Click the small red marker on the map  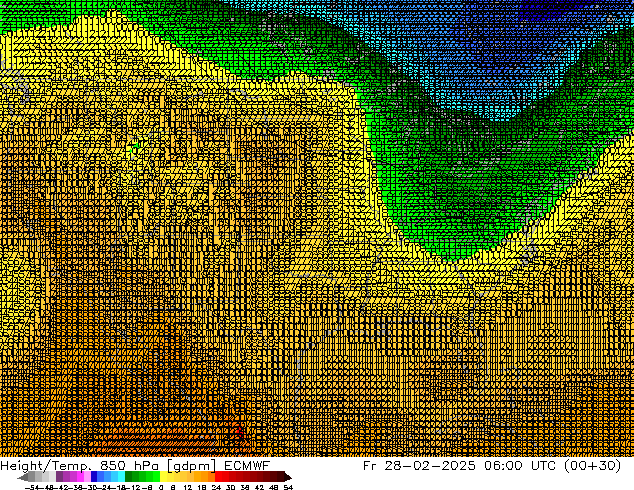click(x=239, y=431)
